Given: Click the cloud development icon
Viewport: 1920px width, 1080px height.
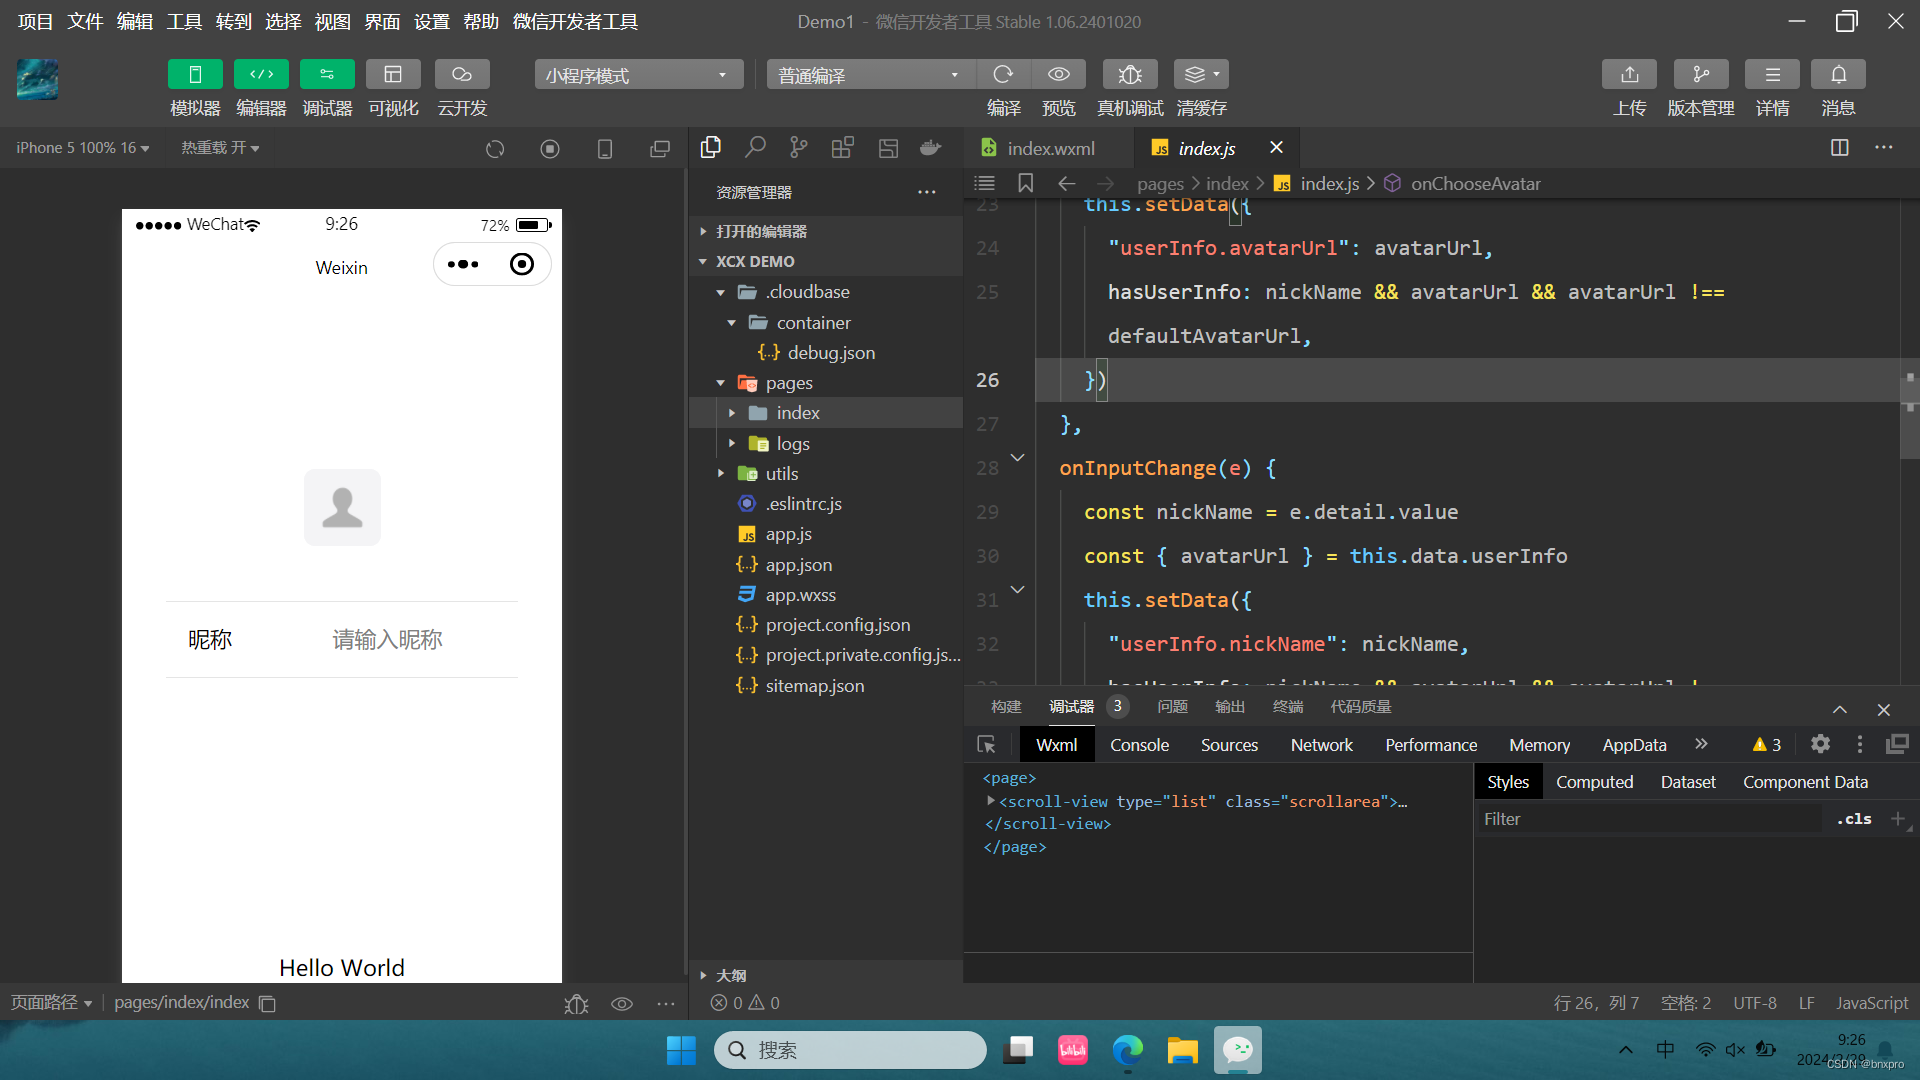Looking at the screenshot, I should point(461,75).
